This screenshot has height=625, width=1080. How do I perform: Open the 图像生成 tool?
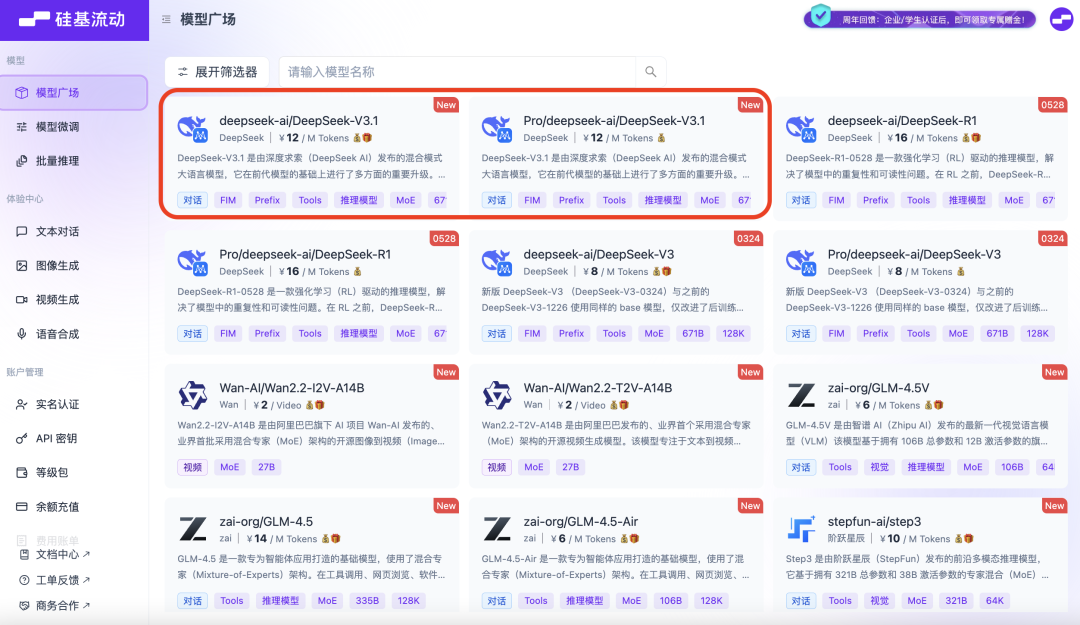60,266
